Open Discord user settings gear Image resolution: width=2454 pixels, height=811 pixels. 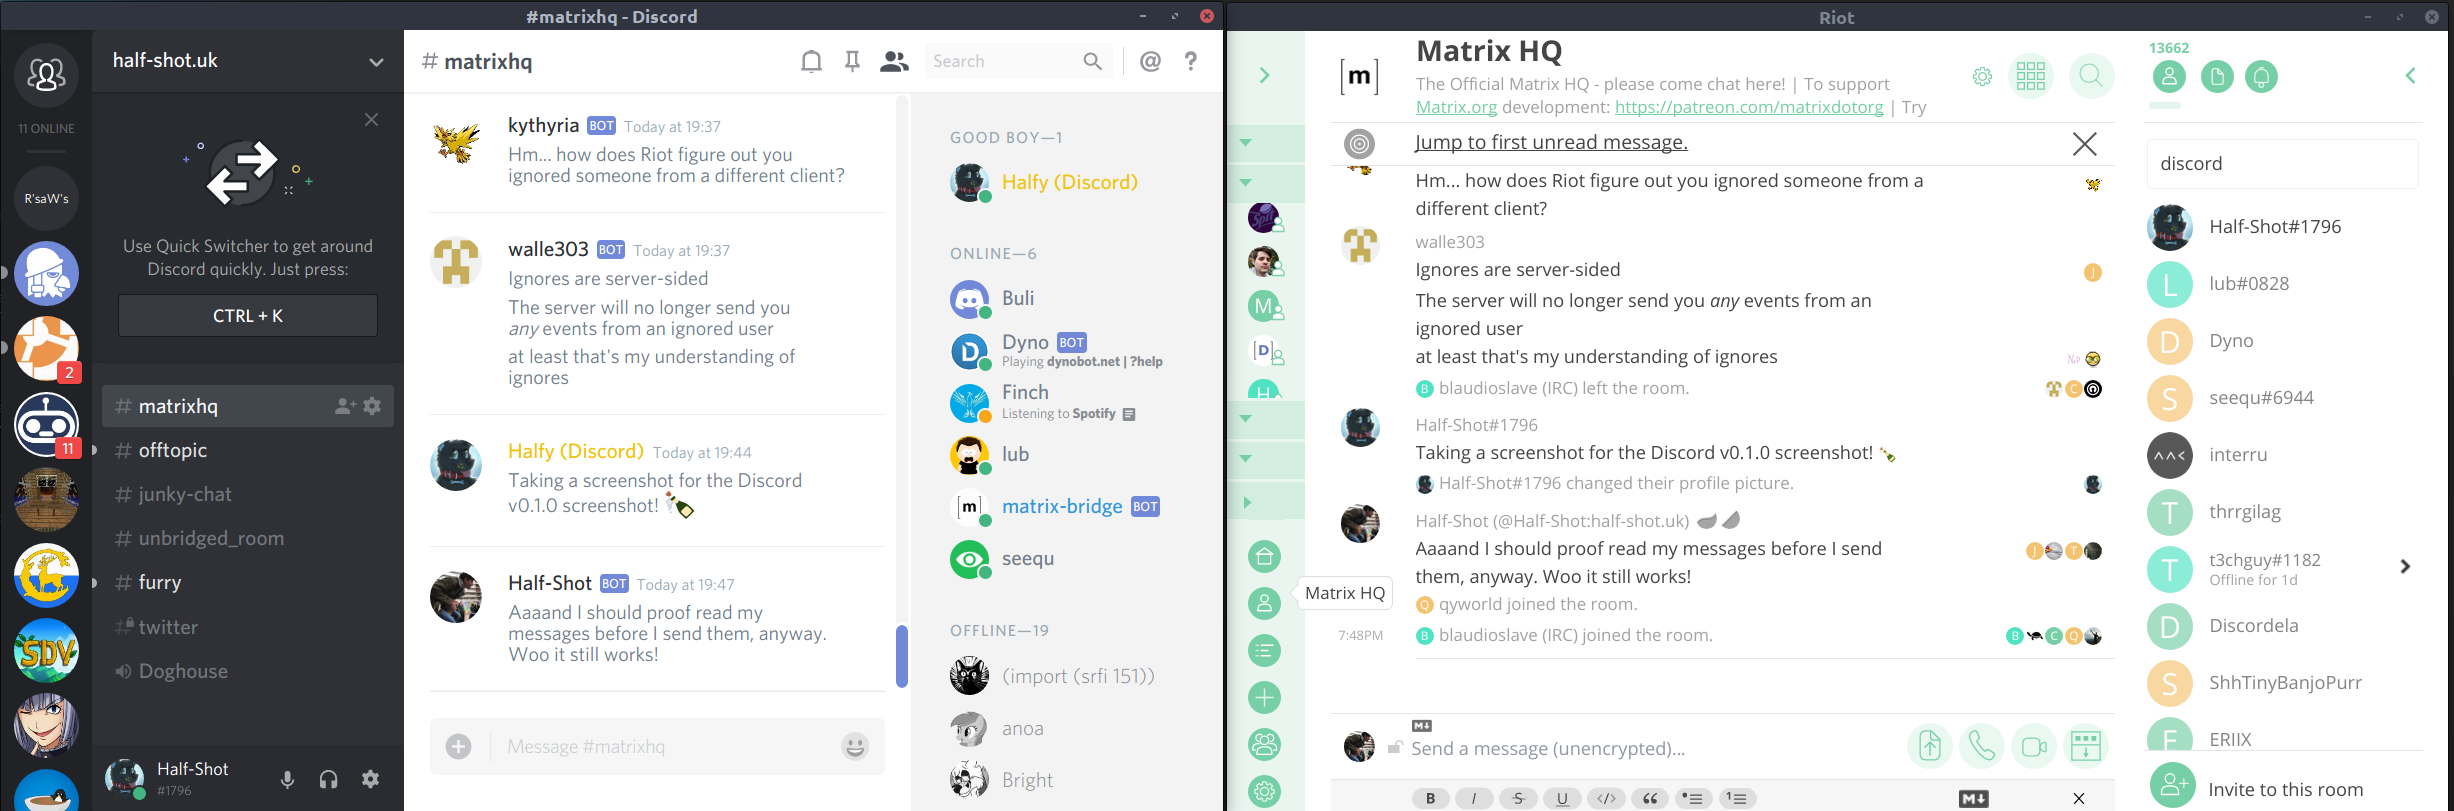point(370,779)
